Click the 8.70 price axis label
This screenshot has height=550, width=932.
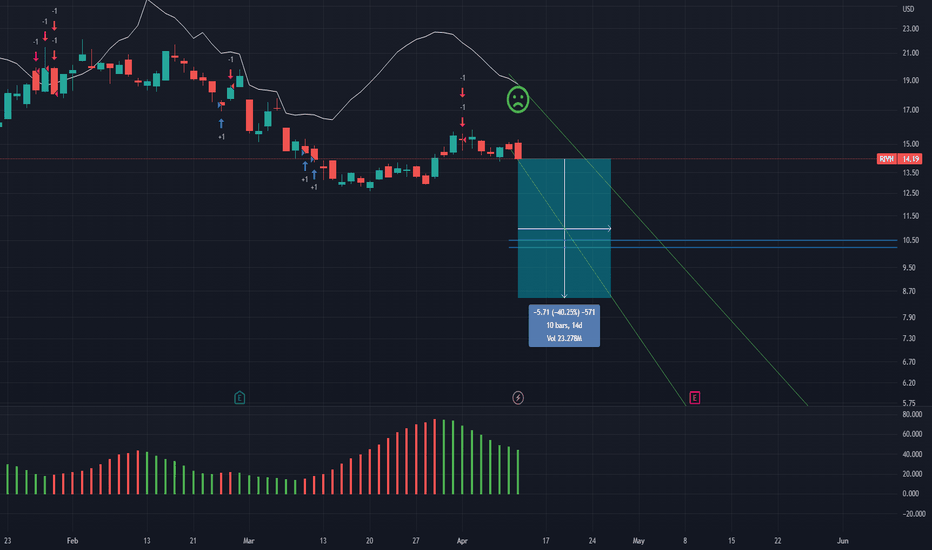coord(909,291)
